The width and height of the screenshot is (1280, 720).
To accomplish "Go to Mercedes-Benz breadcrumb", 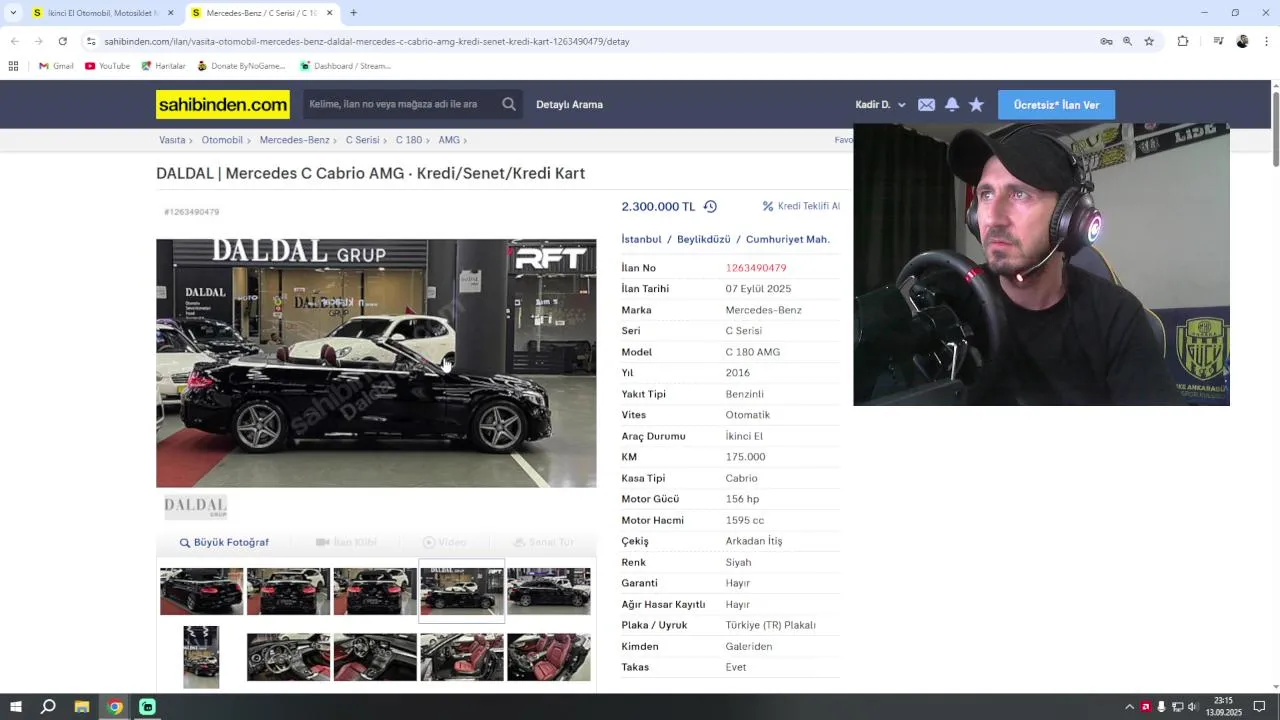I will pos(294,140).
